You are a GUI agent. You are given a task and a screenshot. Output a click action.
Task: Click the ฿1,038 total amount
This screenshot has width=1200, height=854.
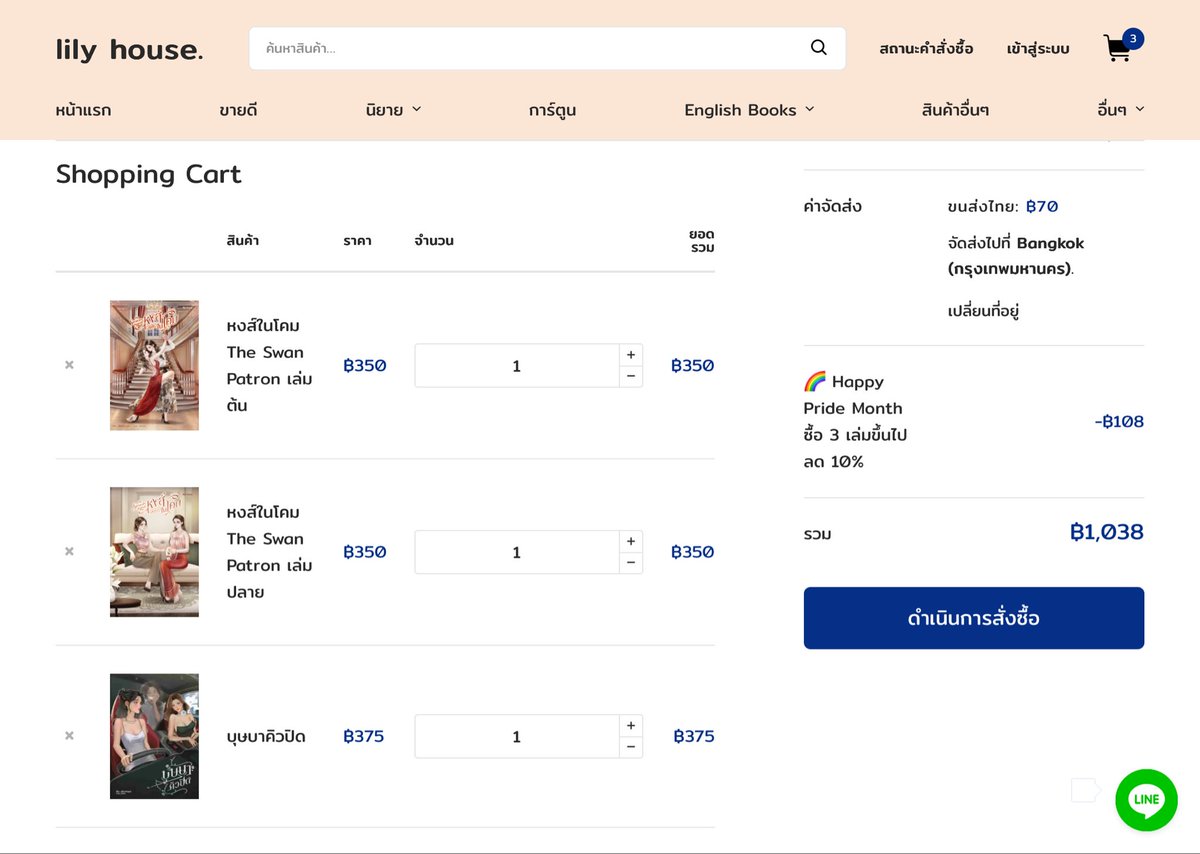pos(1106,532)
